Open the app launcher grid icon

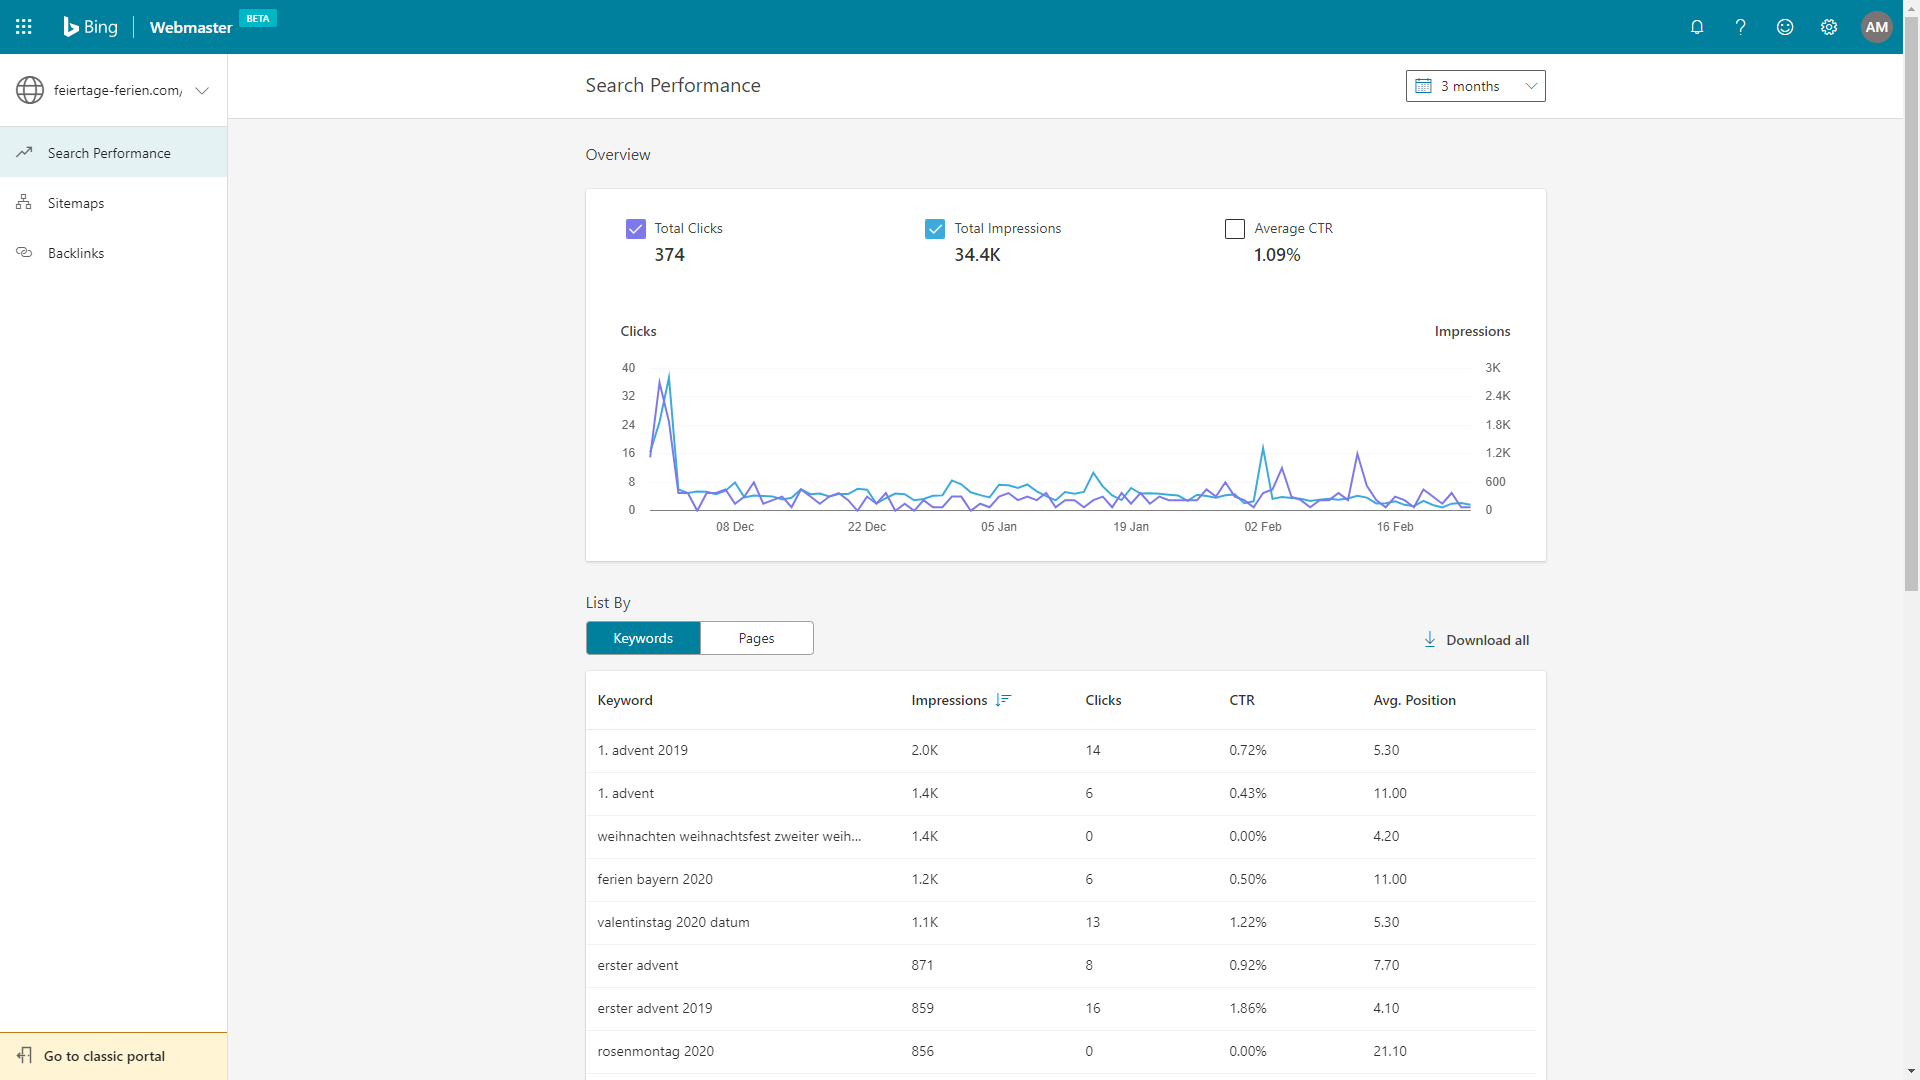click(x=24, y=27)
